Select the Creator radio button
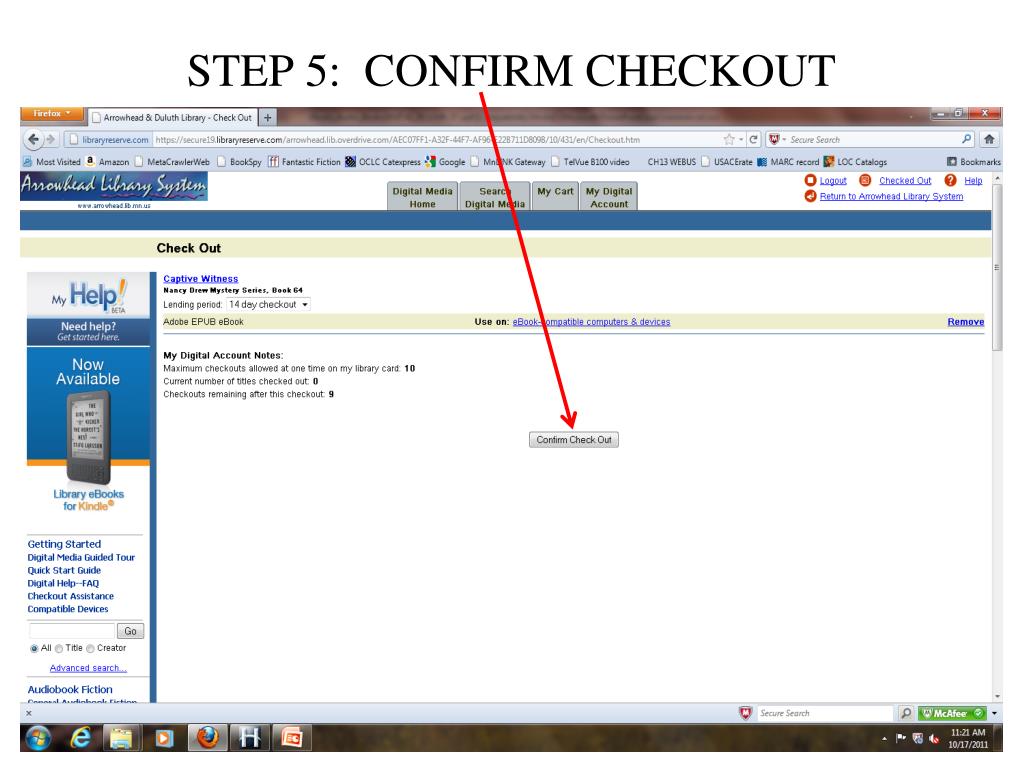 90,648
